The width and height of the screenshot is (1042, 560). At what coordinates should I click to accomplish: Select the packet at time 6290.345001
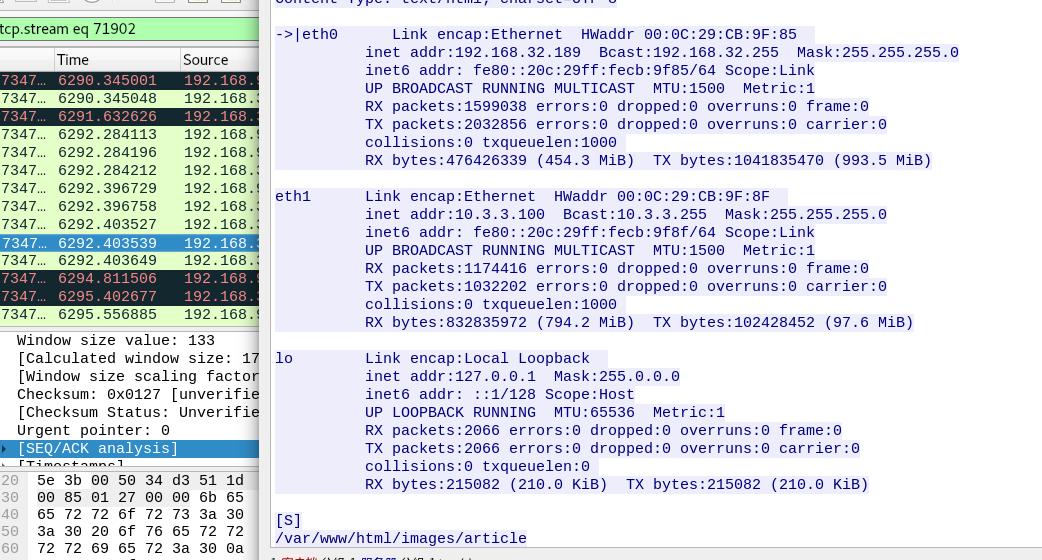107,81
